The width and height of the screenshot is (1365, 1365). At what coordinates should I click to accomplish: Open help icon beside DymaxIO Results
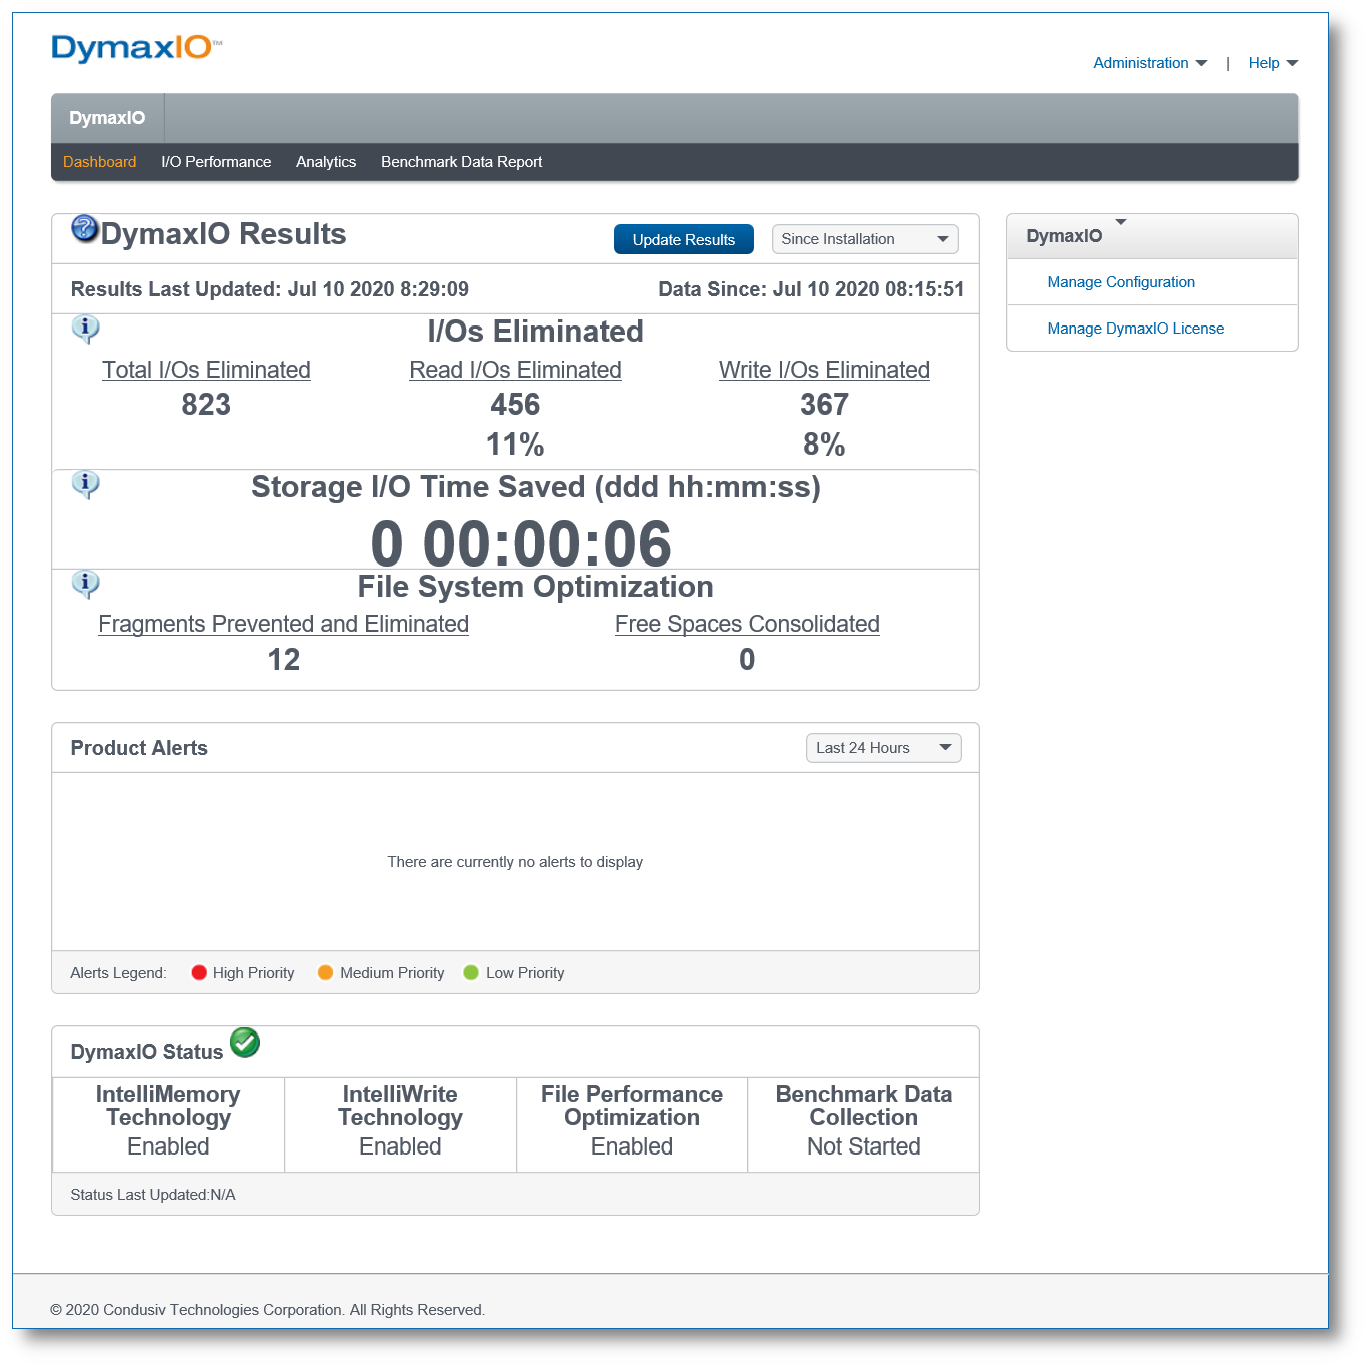[x=85, y=229]
